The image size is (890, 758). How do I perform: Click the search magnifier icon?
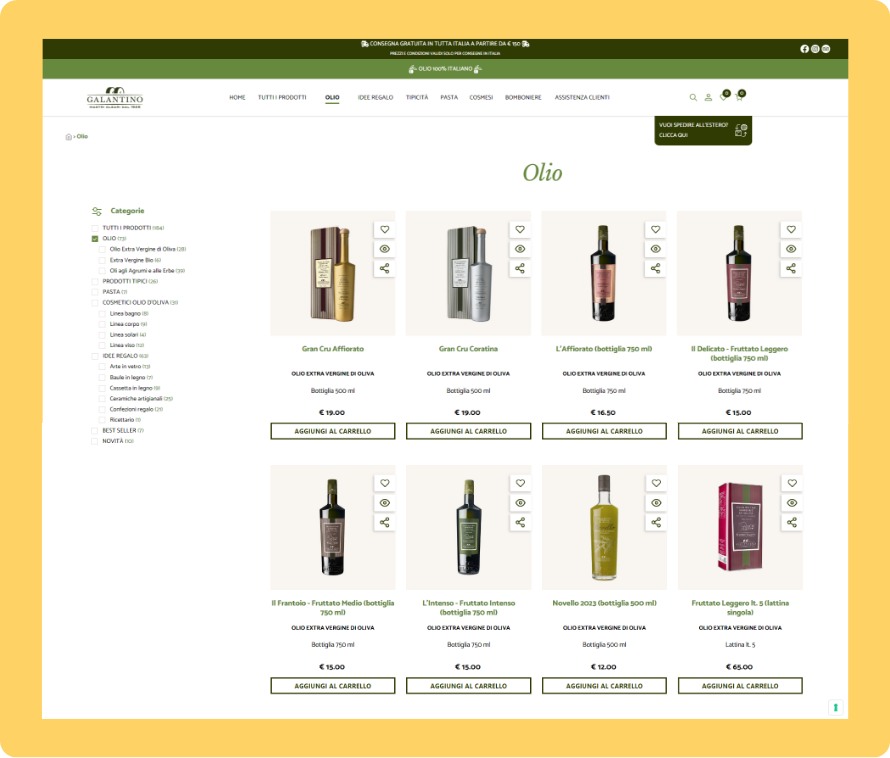(693, 98)
